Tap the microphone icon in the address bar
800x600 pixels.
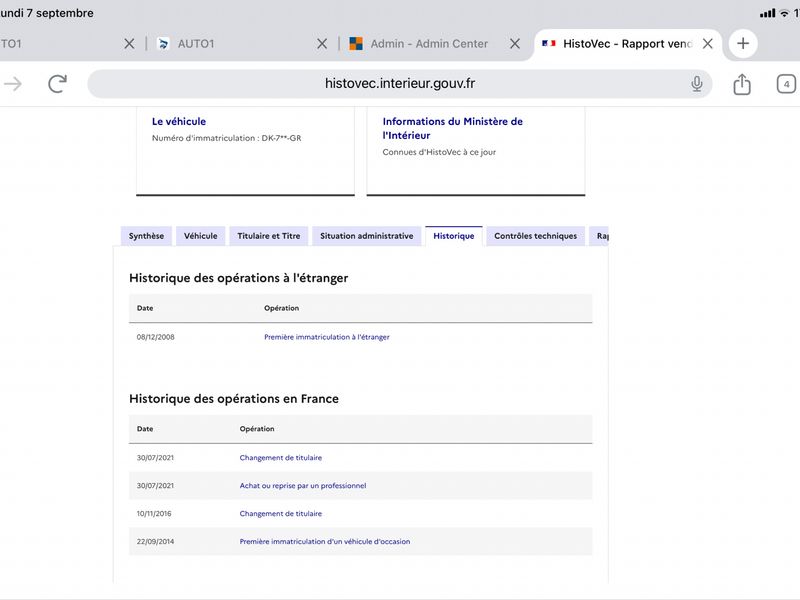[x=696, y=84]
